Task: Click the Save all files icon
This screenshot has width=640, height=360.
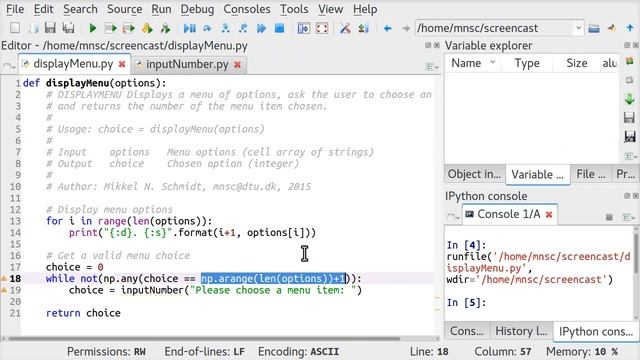Action: [x=68, y=28]
